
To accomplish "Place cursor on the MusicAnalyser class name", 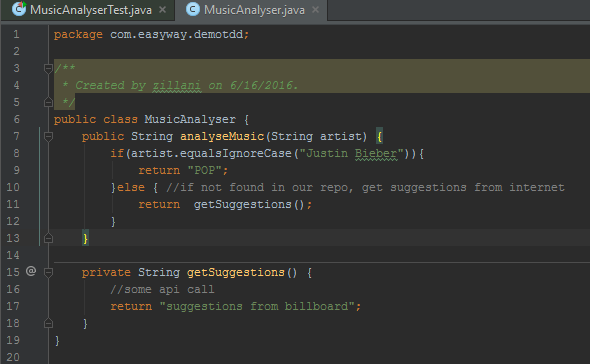I will (190, 119).
